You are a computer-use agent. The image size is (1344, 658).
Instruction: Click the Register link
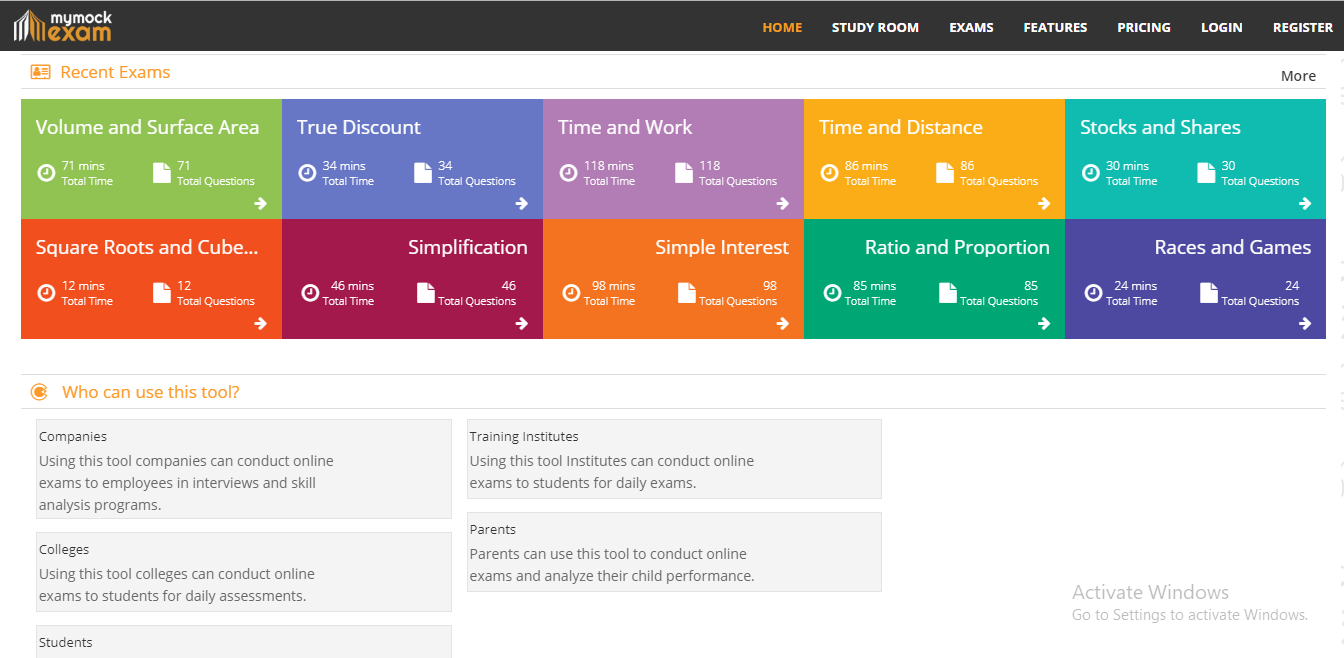point(1302,28)
